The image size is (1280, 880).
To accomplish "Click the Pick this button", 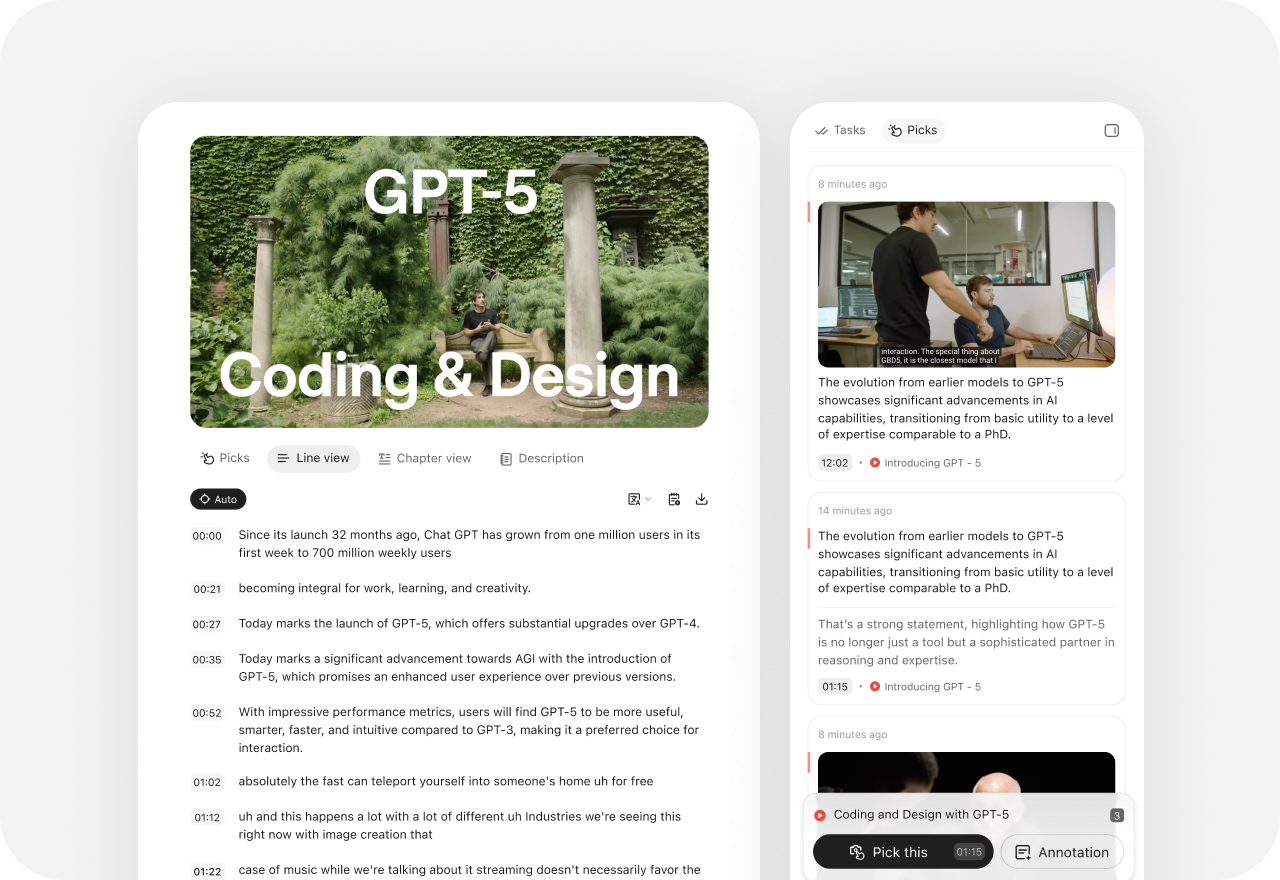I will [x=903, y=852].
